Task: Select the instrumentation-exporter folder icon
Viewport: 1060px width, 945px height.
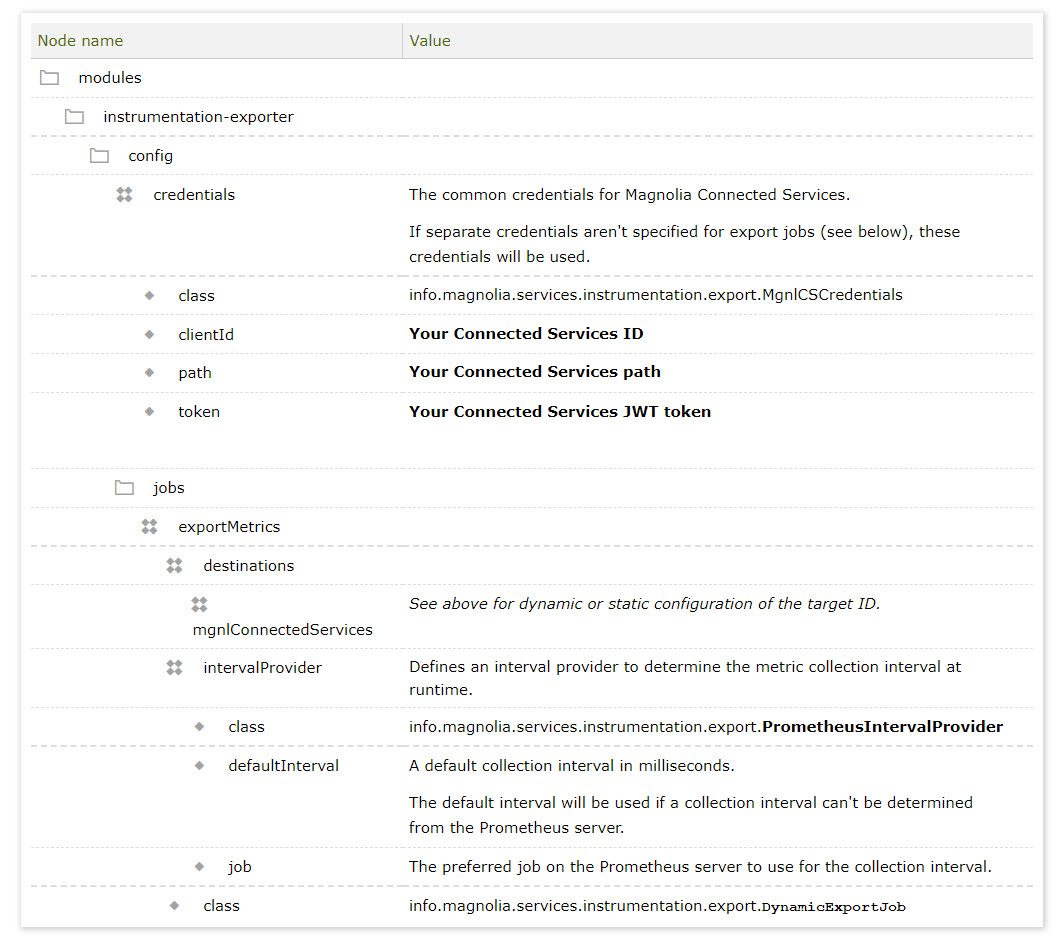Action: click(74, 116)
